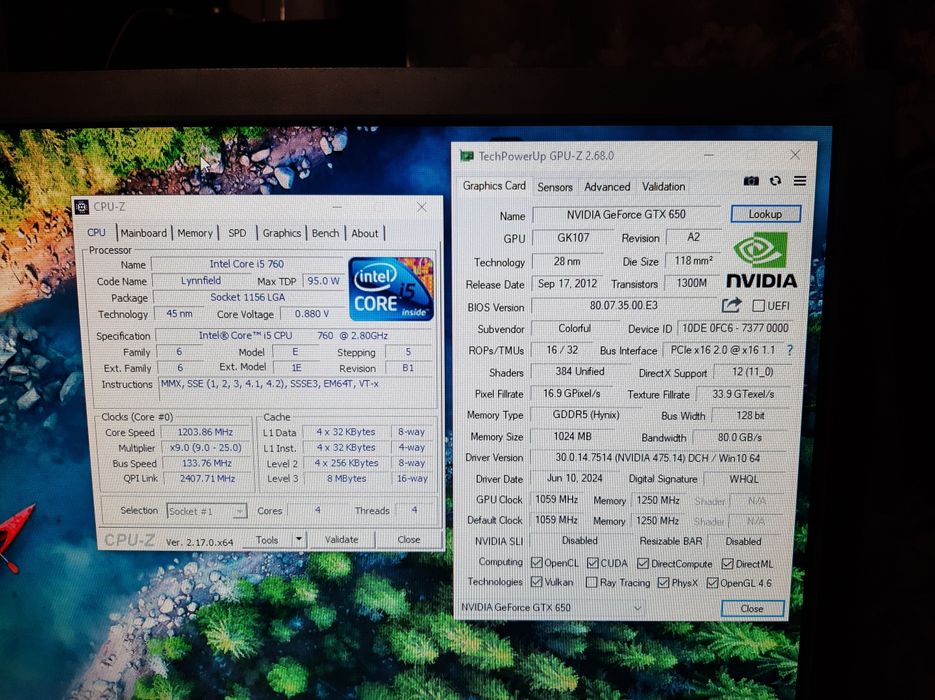Toggle the DirectCompute checkbox
Viewport: 935px width, 700px height.
[643, 563]
